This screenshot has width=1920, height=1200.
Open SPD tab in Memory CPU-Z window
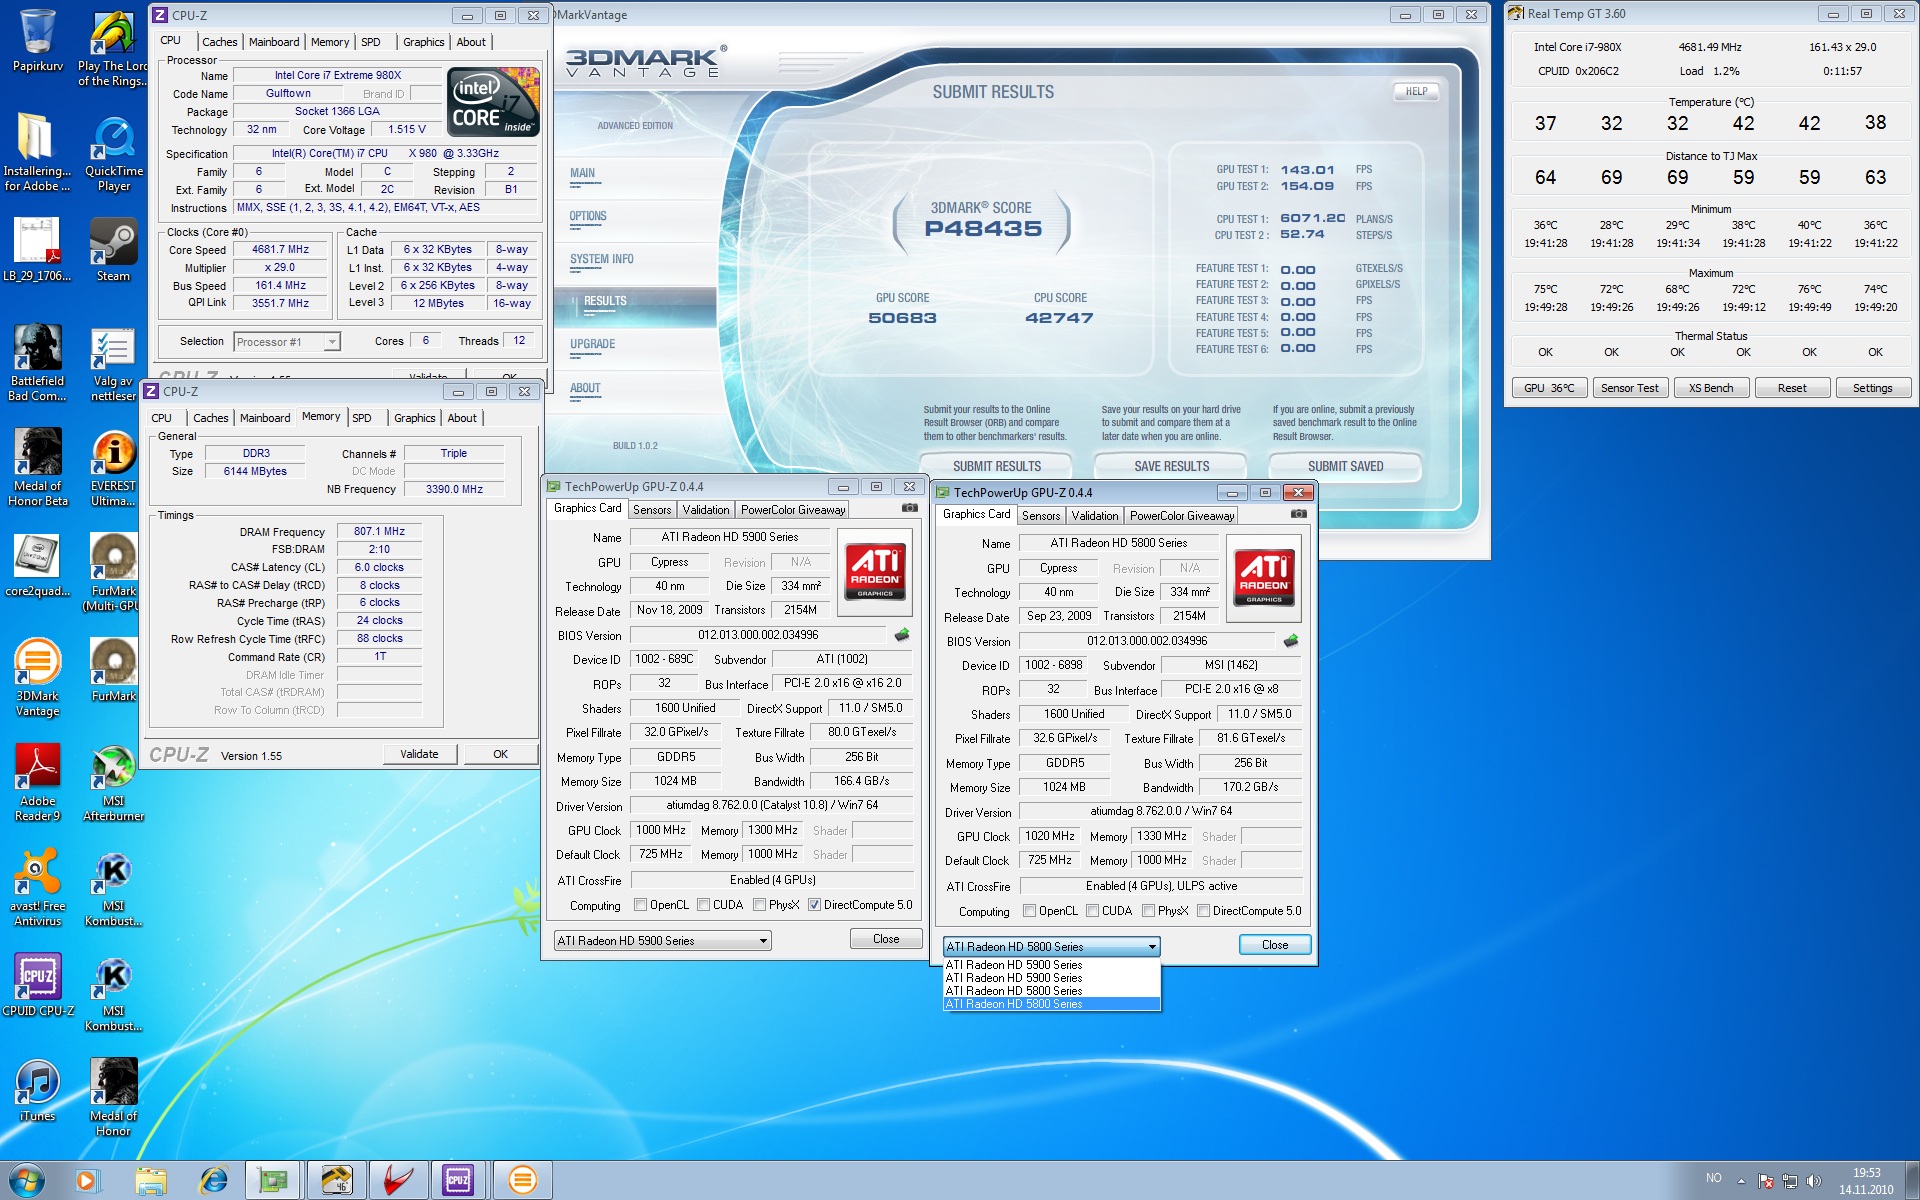click(362, 418)
